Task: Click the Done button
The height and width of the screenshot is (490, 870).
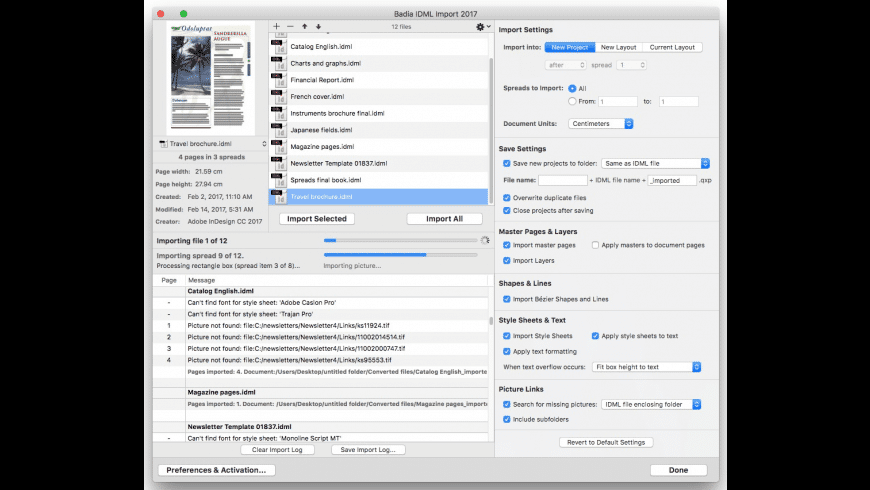Action: pyautogui.click(x=679, y=470)
